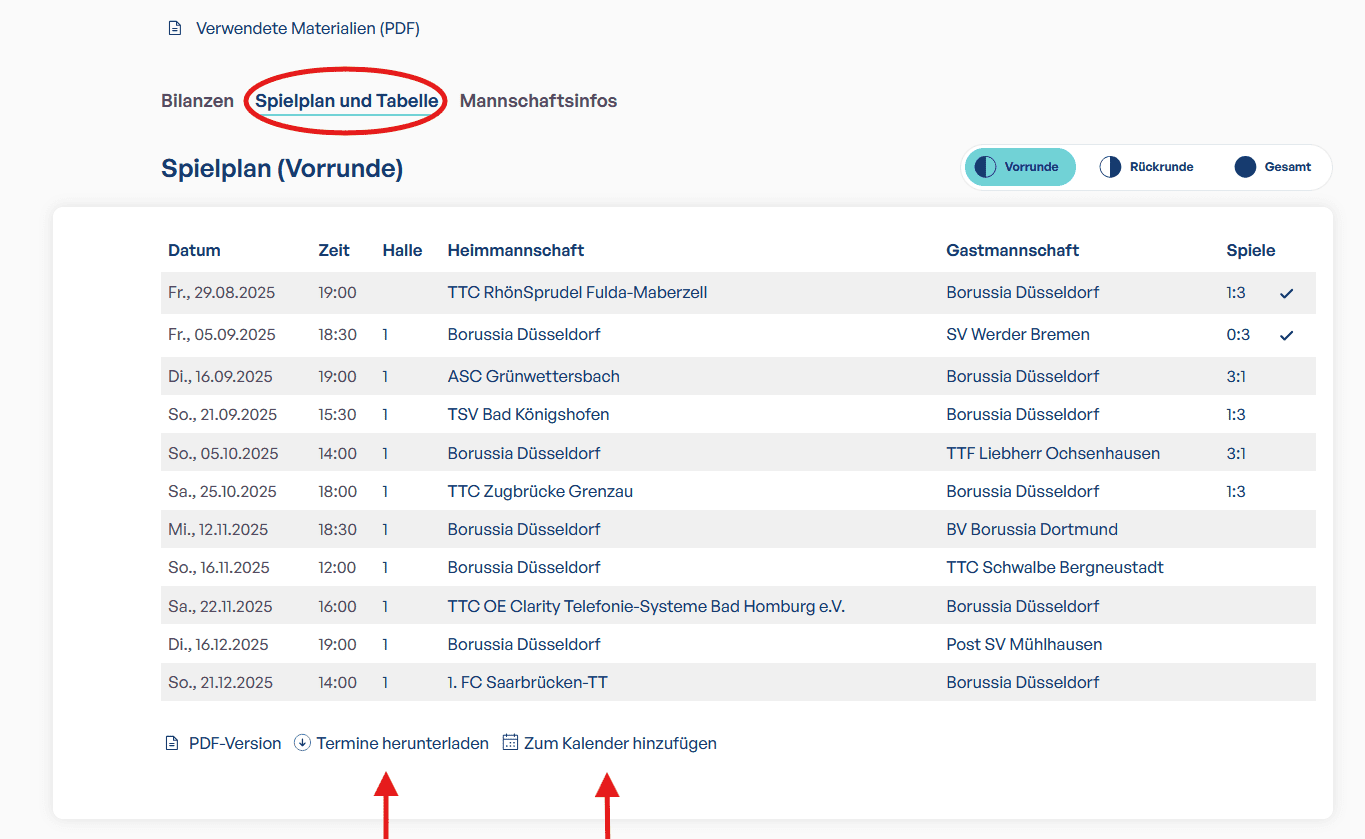Screen dimensions: 1365x839
Task: Click the Zeit column header
Action: point(334,251)
